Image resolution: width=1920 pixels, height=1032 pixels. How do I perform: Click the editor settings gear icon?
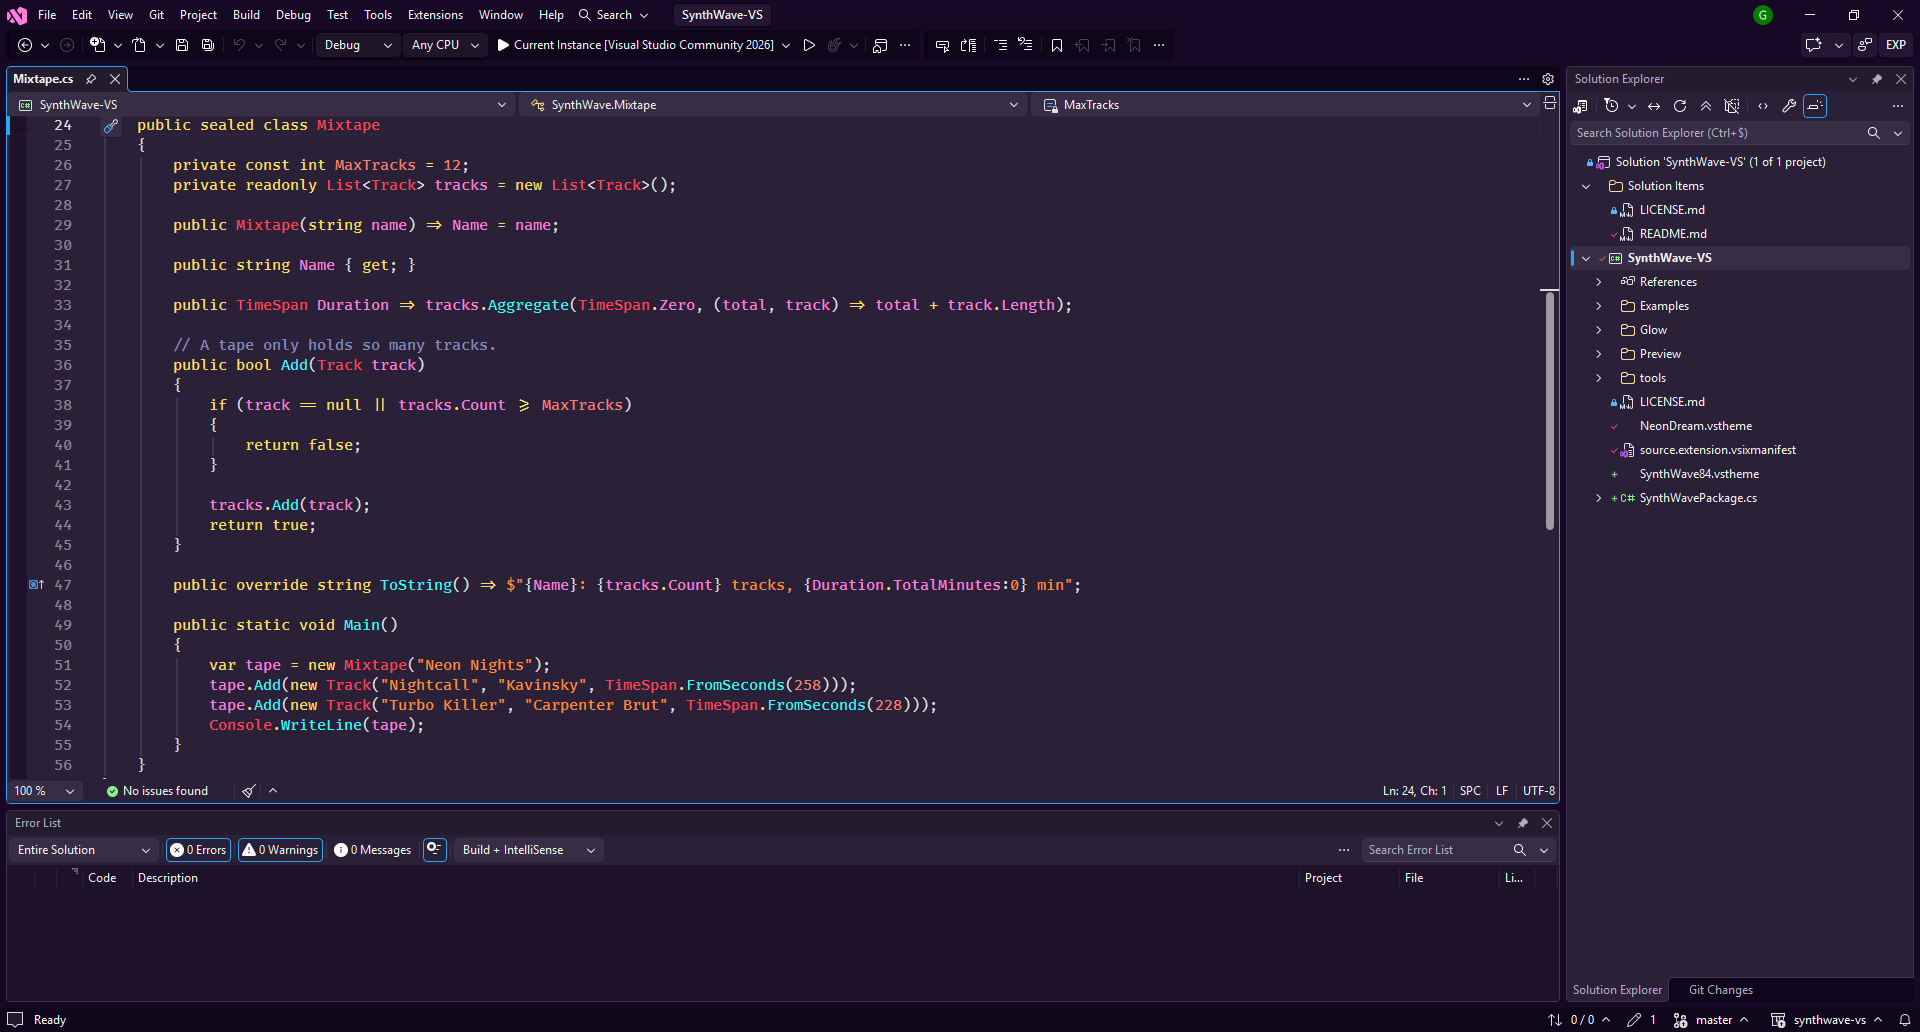click(x=1548, y=79)
